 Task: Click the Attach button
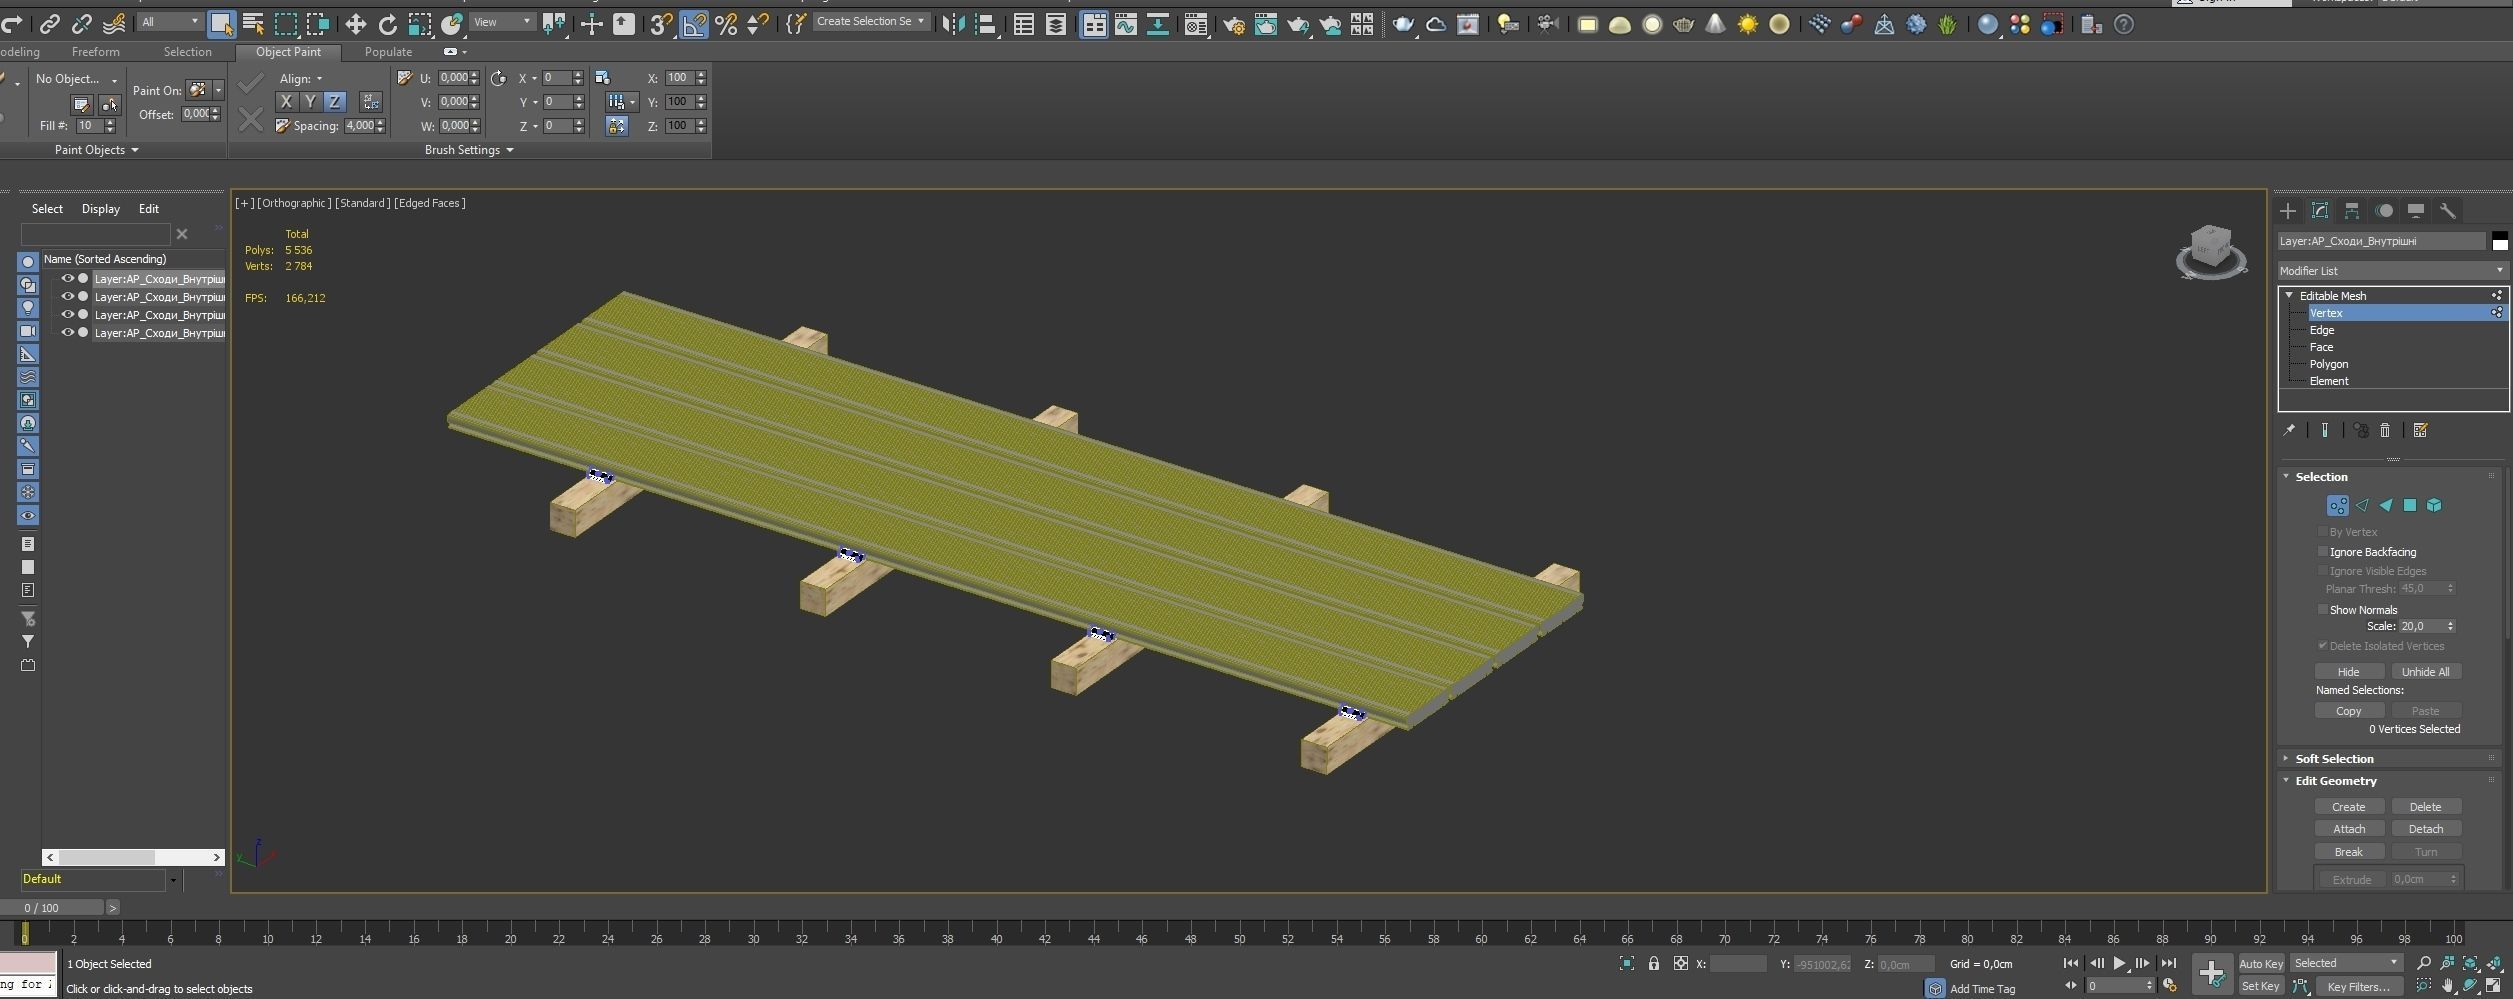pos(2349,828)
